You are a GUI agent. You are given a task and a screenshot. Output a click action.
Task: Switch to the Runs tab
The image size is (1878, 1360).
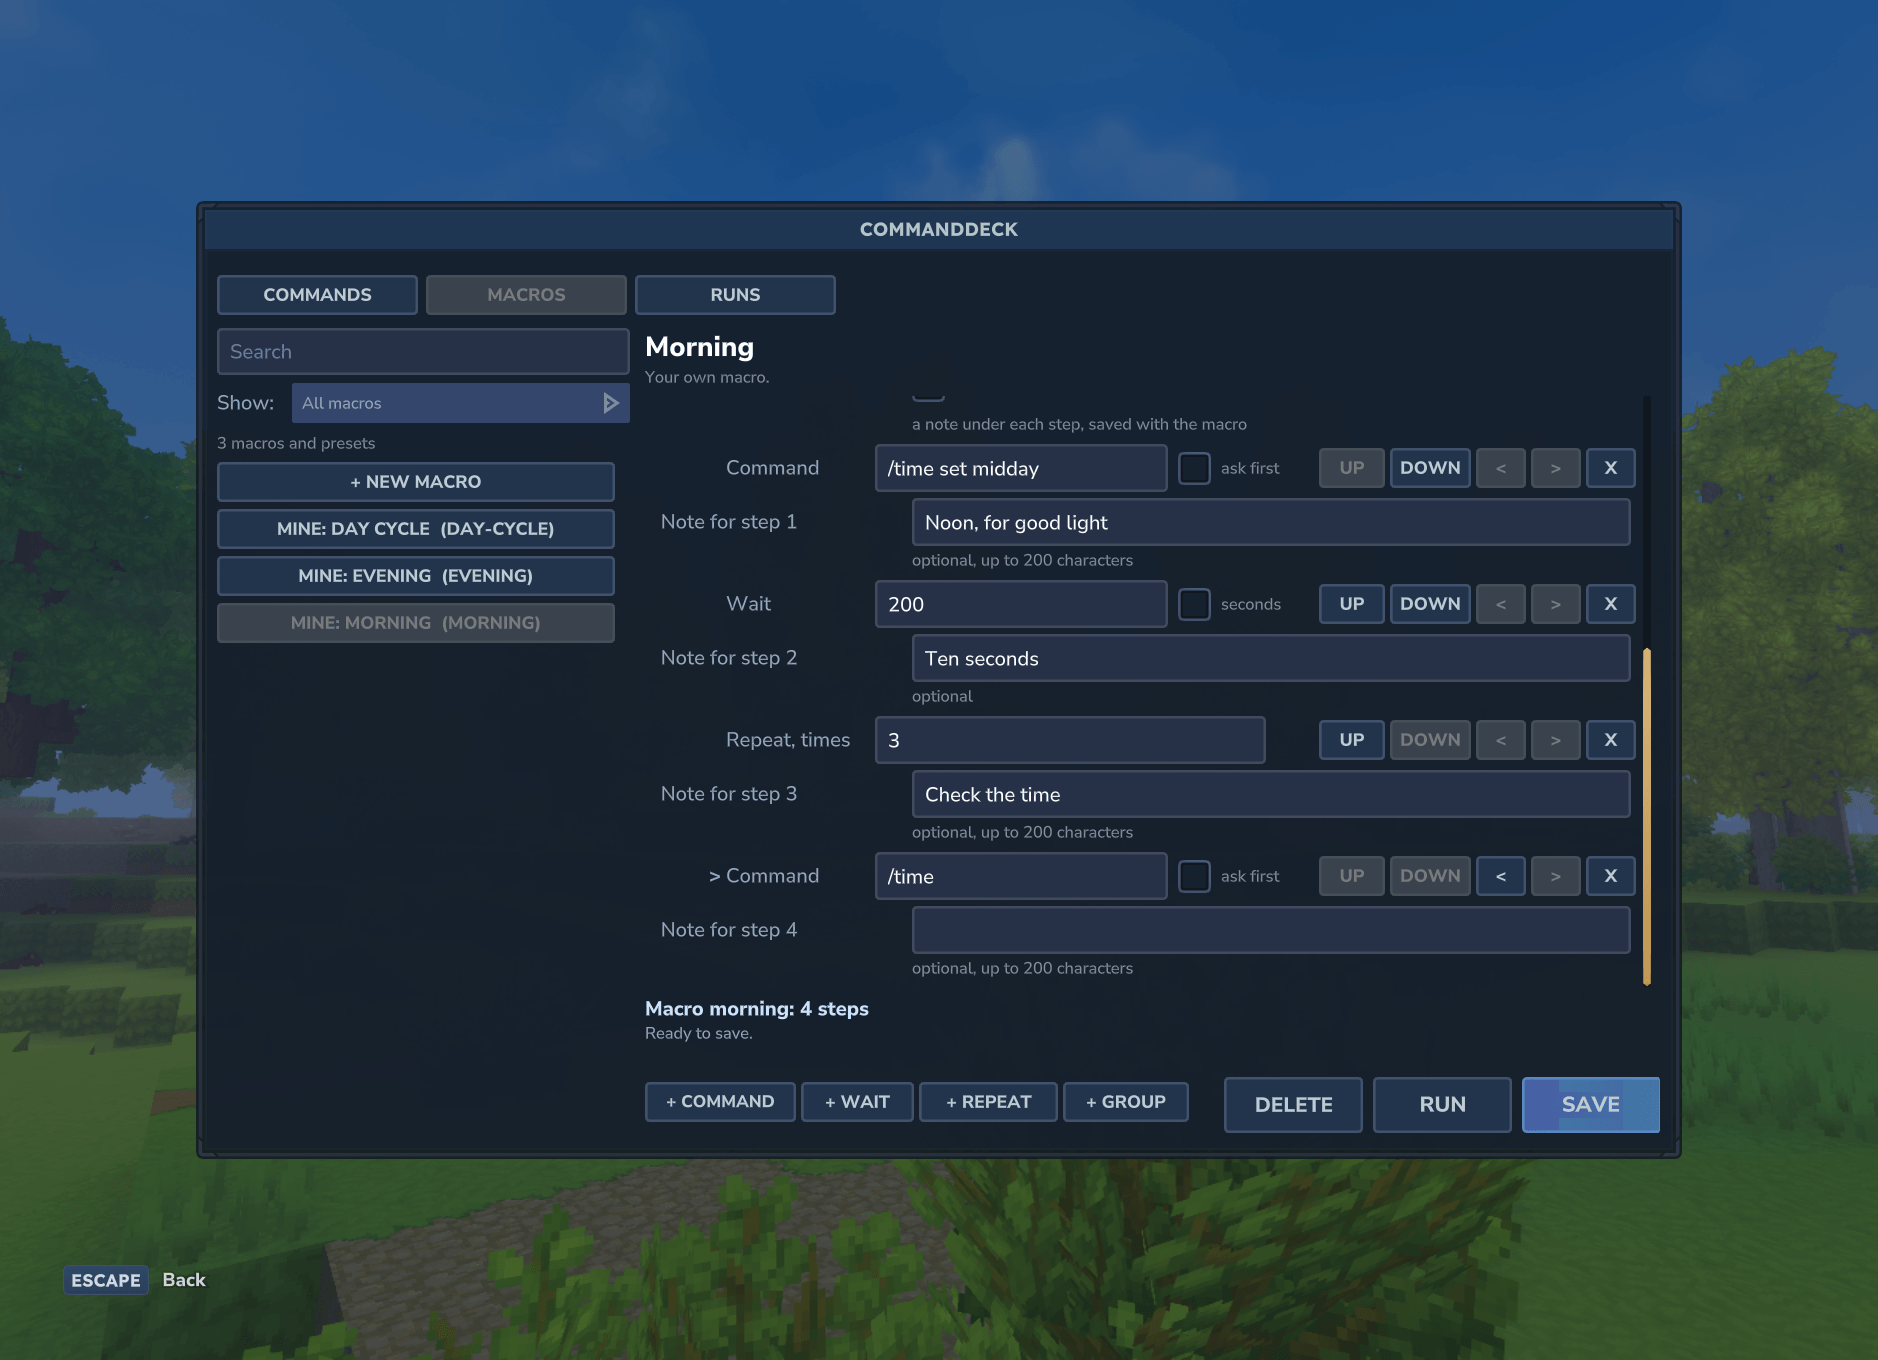click(735, 295)
